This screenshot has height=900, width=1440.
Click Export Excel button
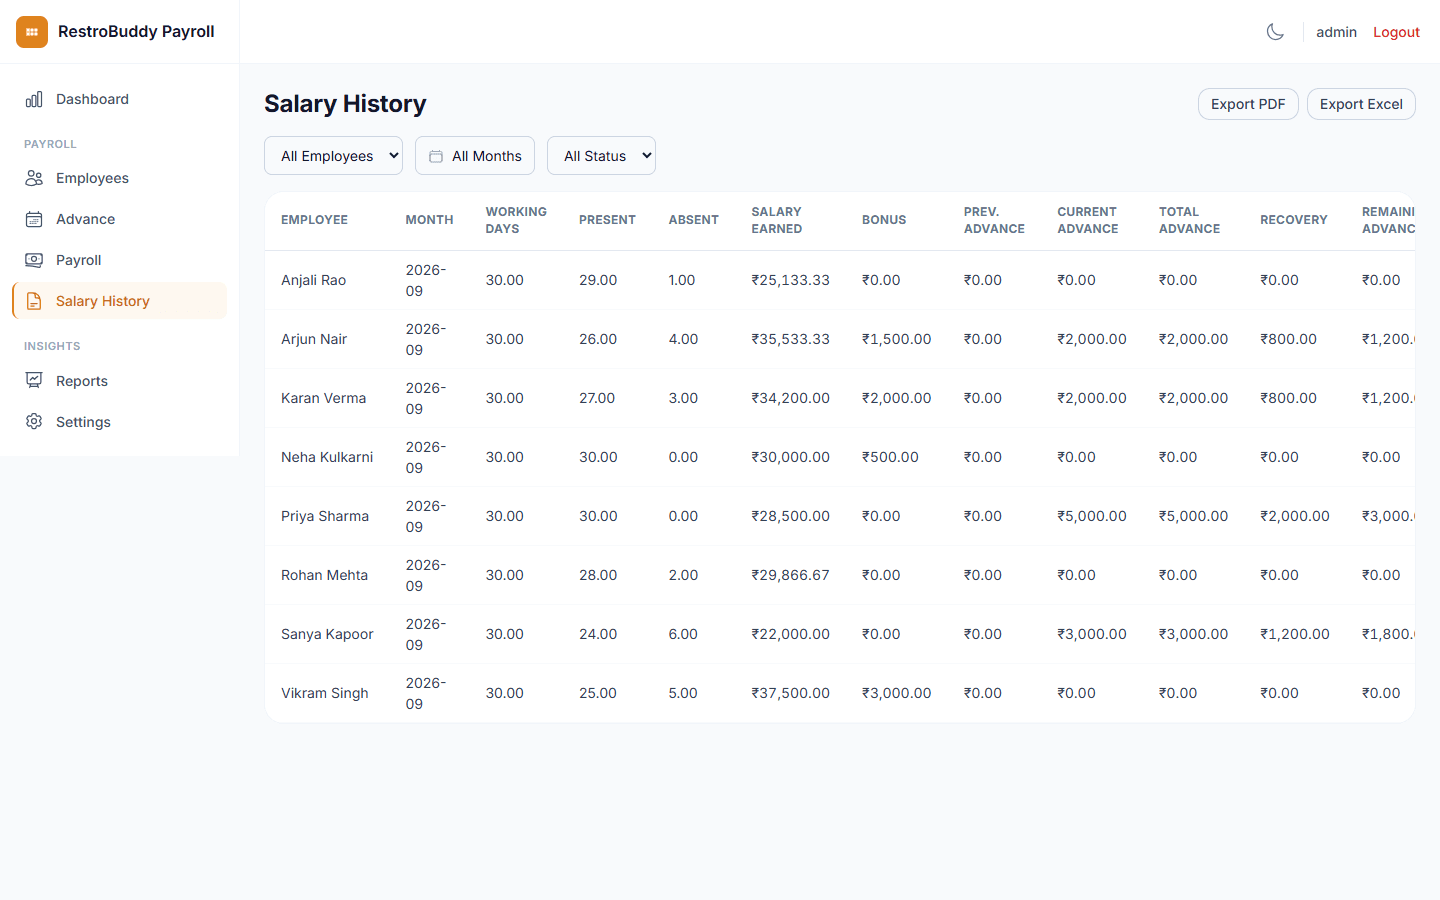[x=1361, y=104]
